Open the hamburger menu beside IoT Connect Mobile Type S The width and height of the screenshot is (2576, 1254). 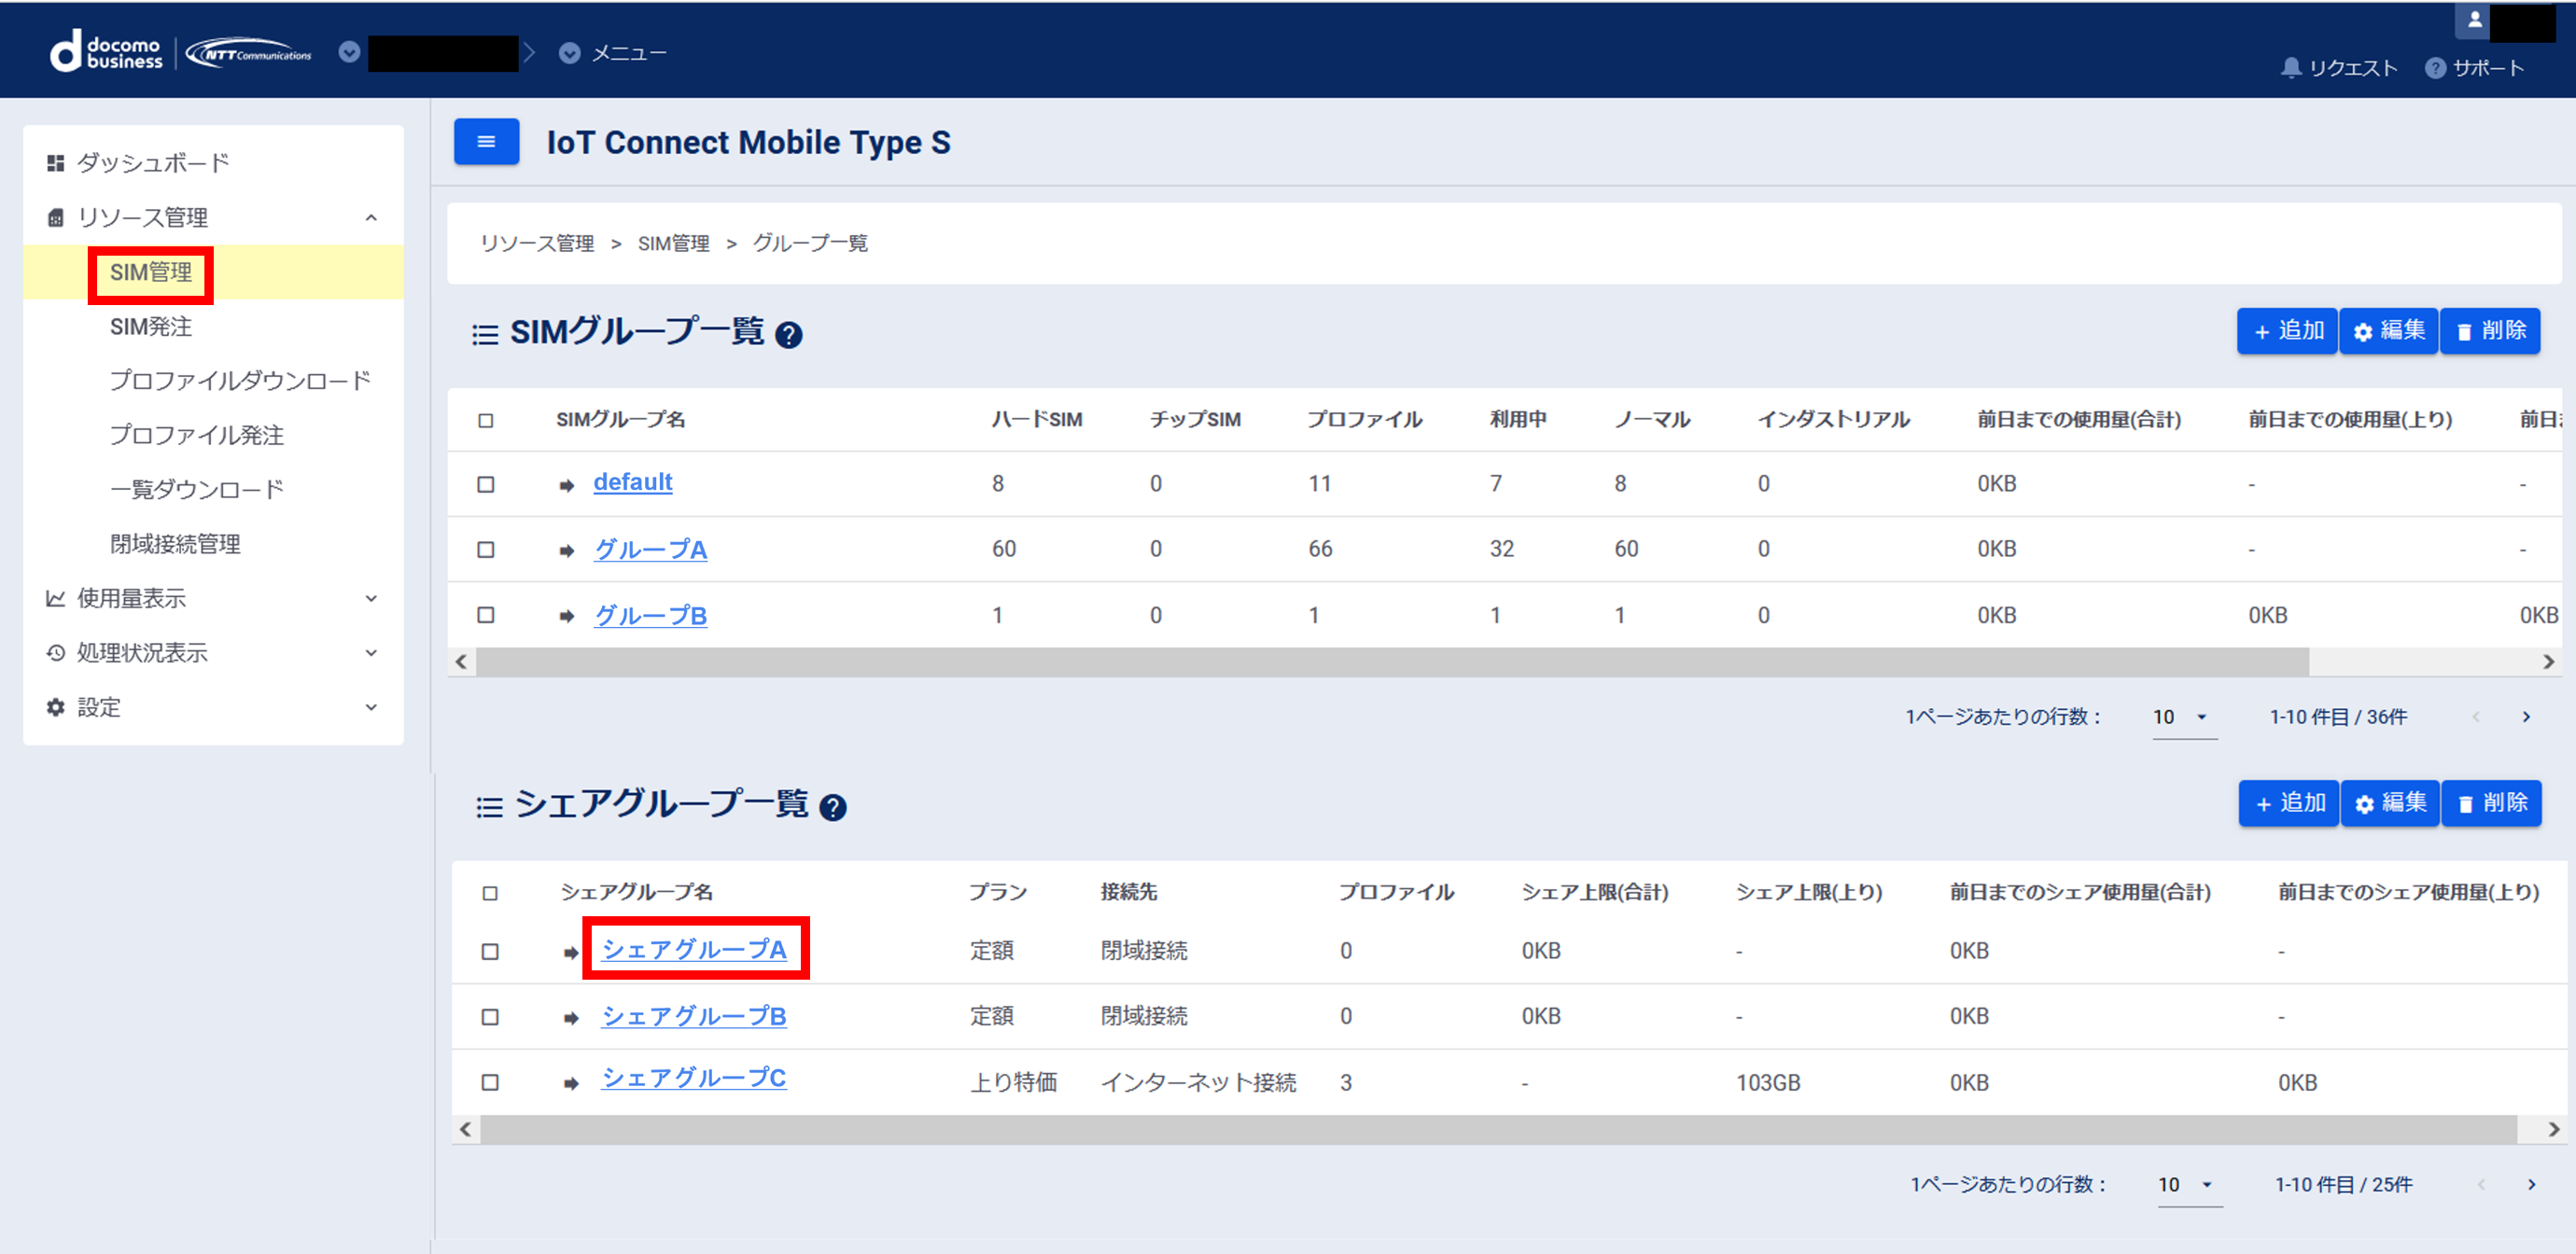click(x=486, y=141)
